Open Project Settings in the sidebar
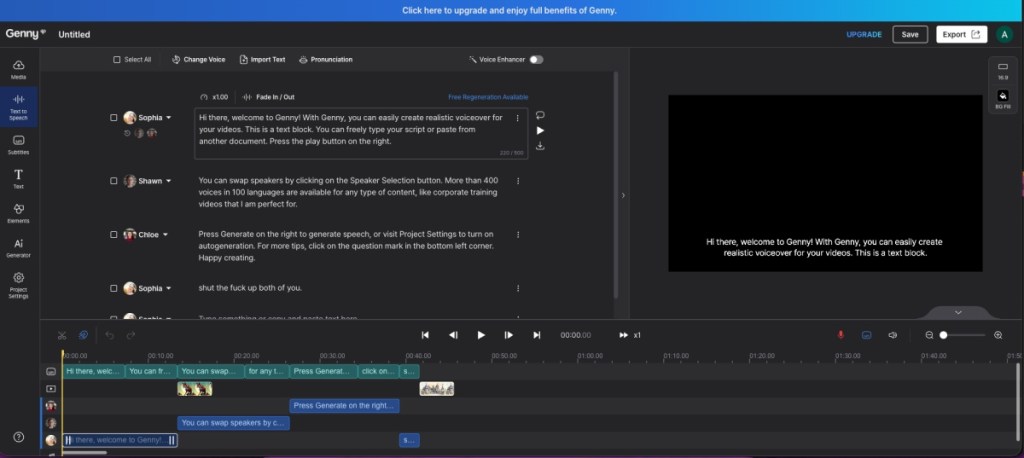 pyautogui.click(x=18, y=286)
